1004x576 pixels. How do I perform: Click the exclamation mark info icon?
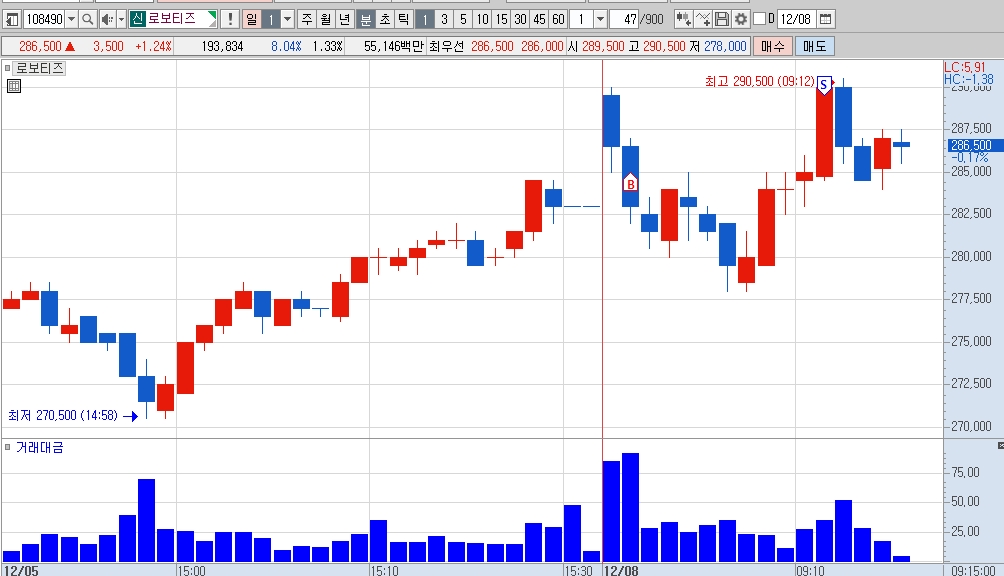(x=230, y=19)
